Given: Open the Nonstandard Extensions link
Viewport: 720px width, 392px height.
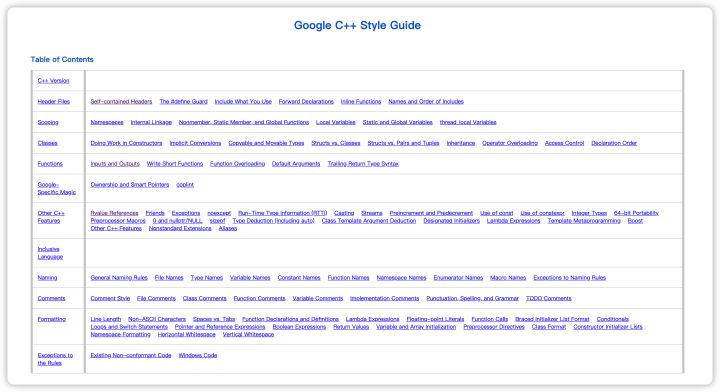Looking at the screenshot, I should pyautogui.click(x=180, y=228).
